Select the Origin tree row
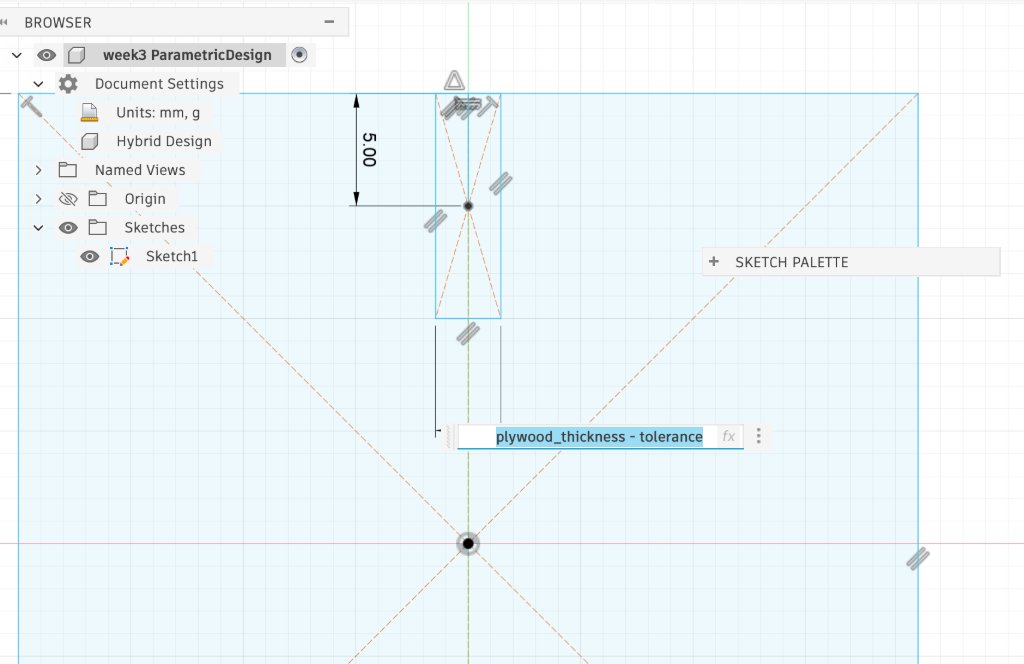The width and height of the screenshot is (1024, 664). (145, 198)
